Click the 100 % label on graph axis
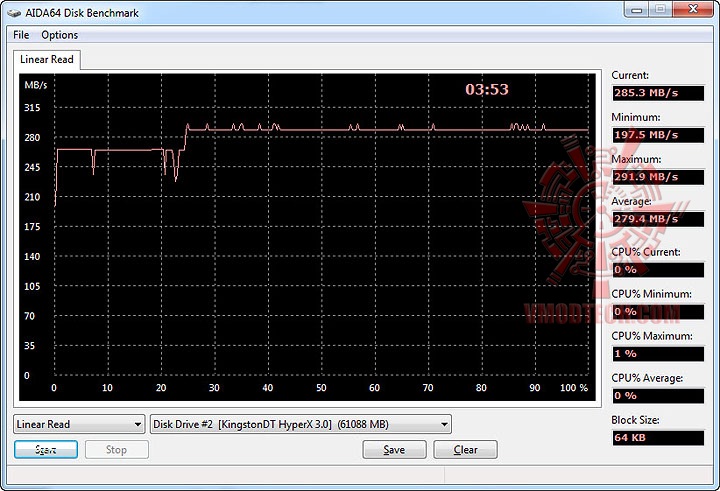This screenshot has width=720, height=491. (574, 388)
